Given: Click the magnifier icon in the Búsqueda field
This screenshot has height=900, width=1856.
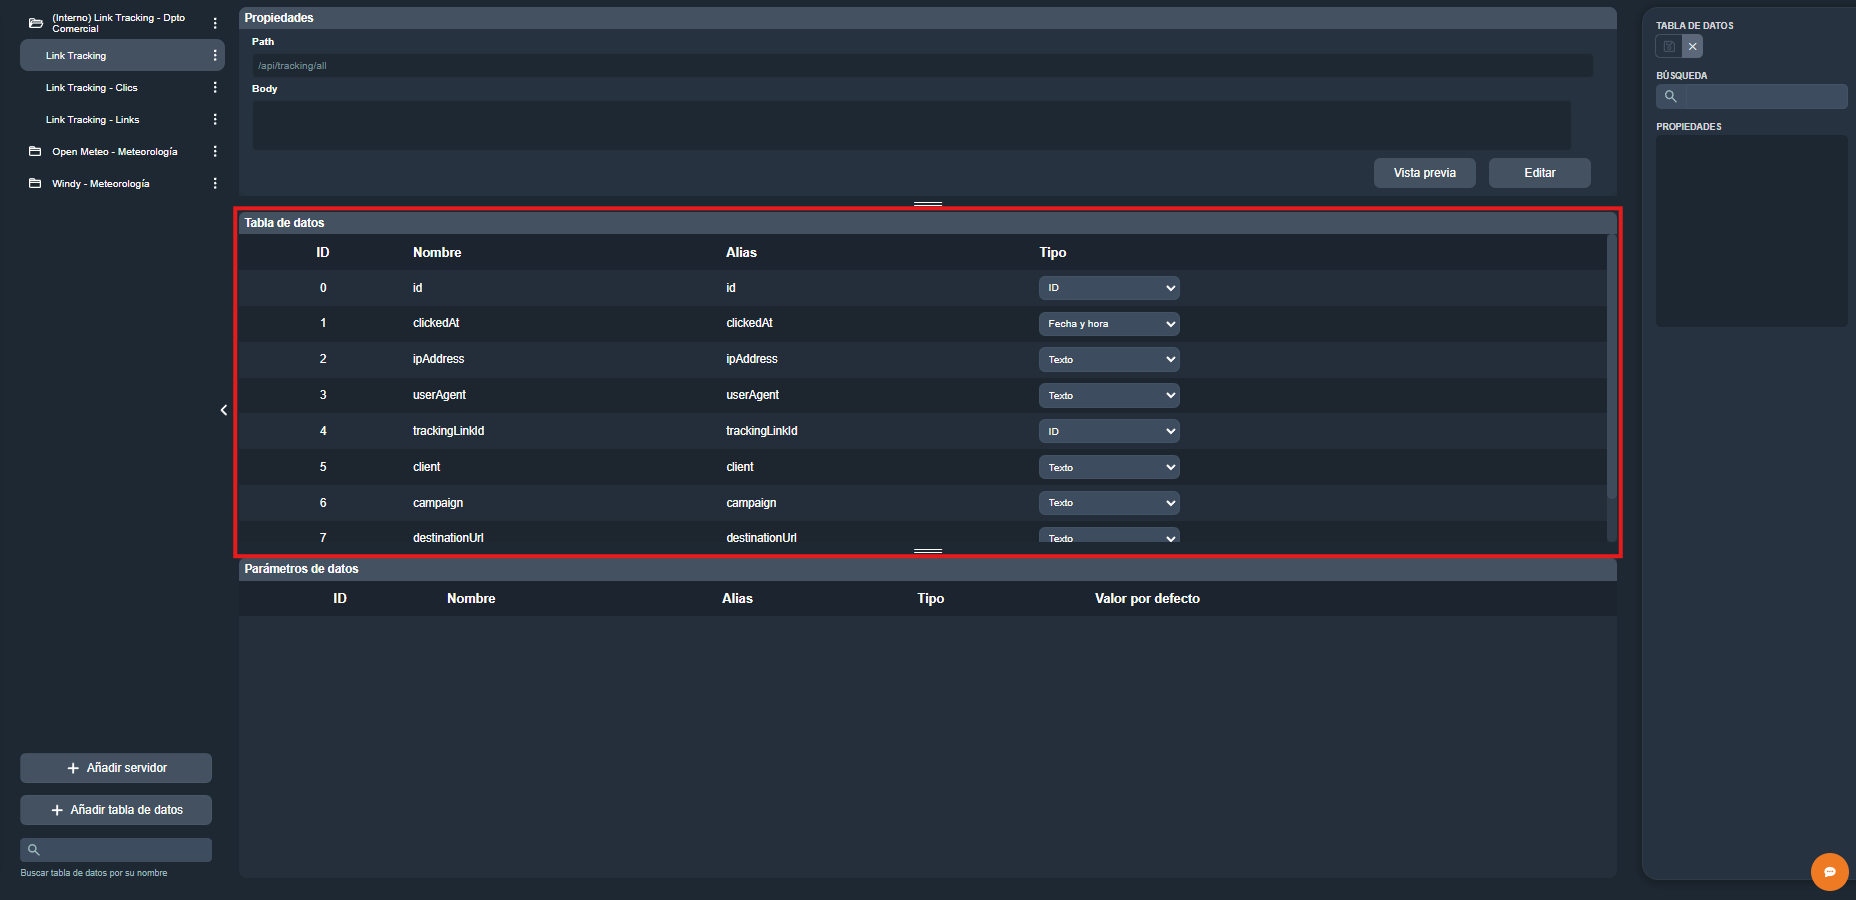Looking at the screenshot, I should 1670,97.
